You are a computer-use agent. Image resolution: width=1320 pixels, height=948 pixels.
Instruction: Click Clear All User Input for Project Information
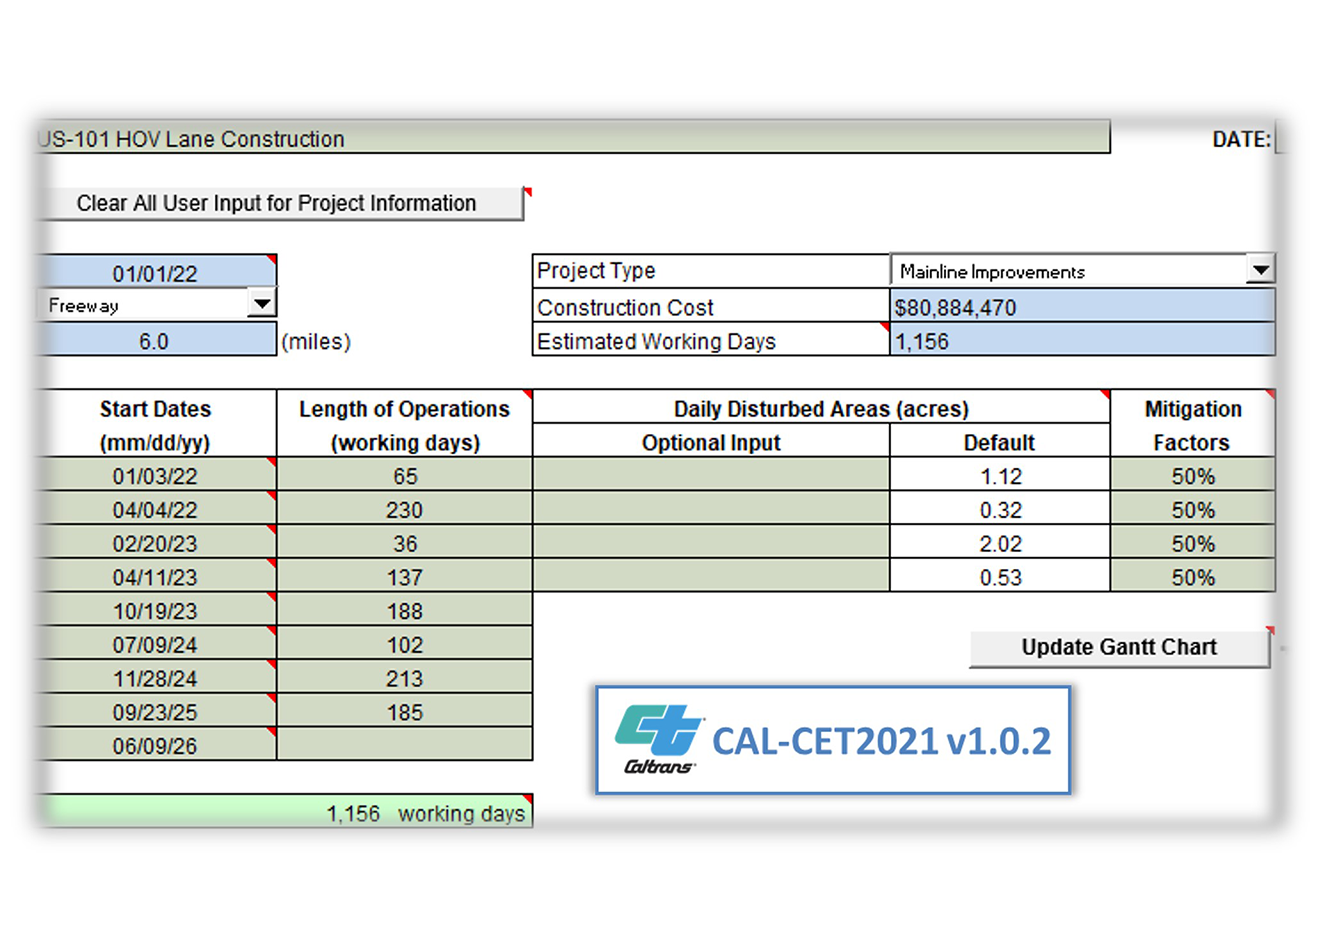click(x=279, y=203)
